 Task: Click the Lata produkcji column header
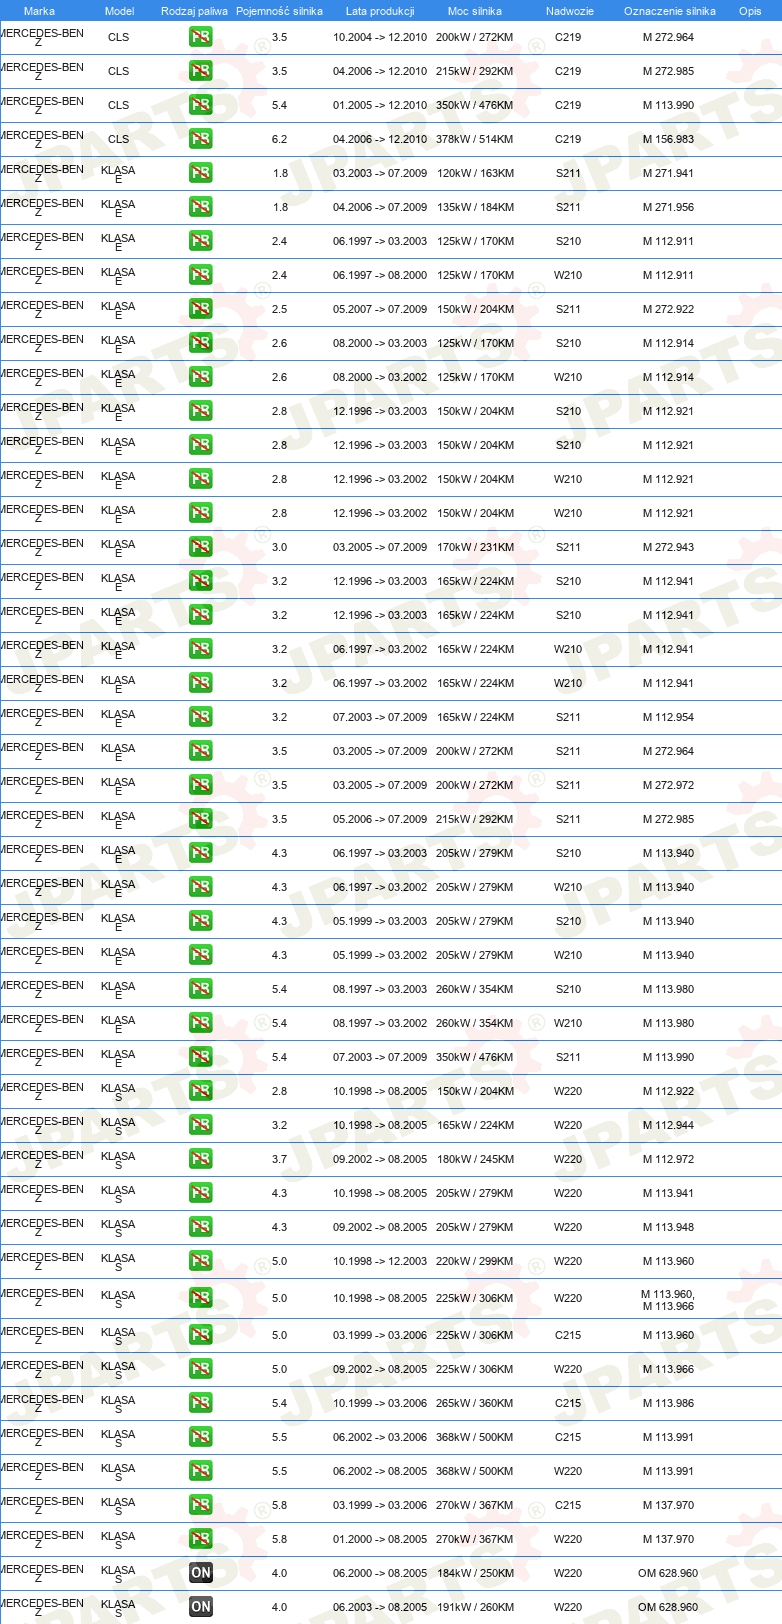click(380, 11)
